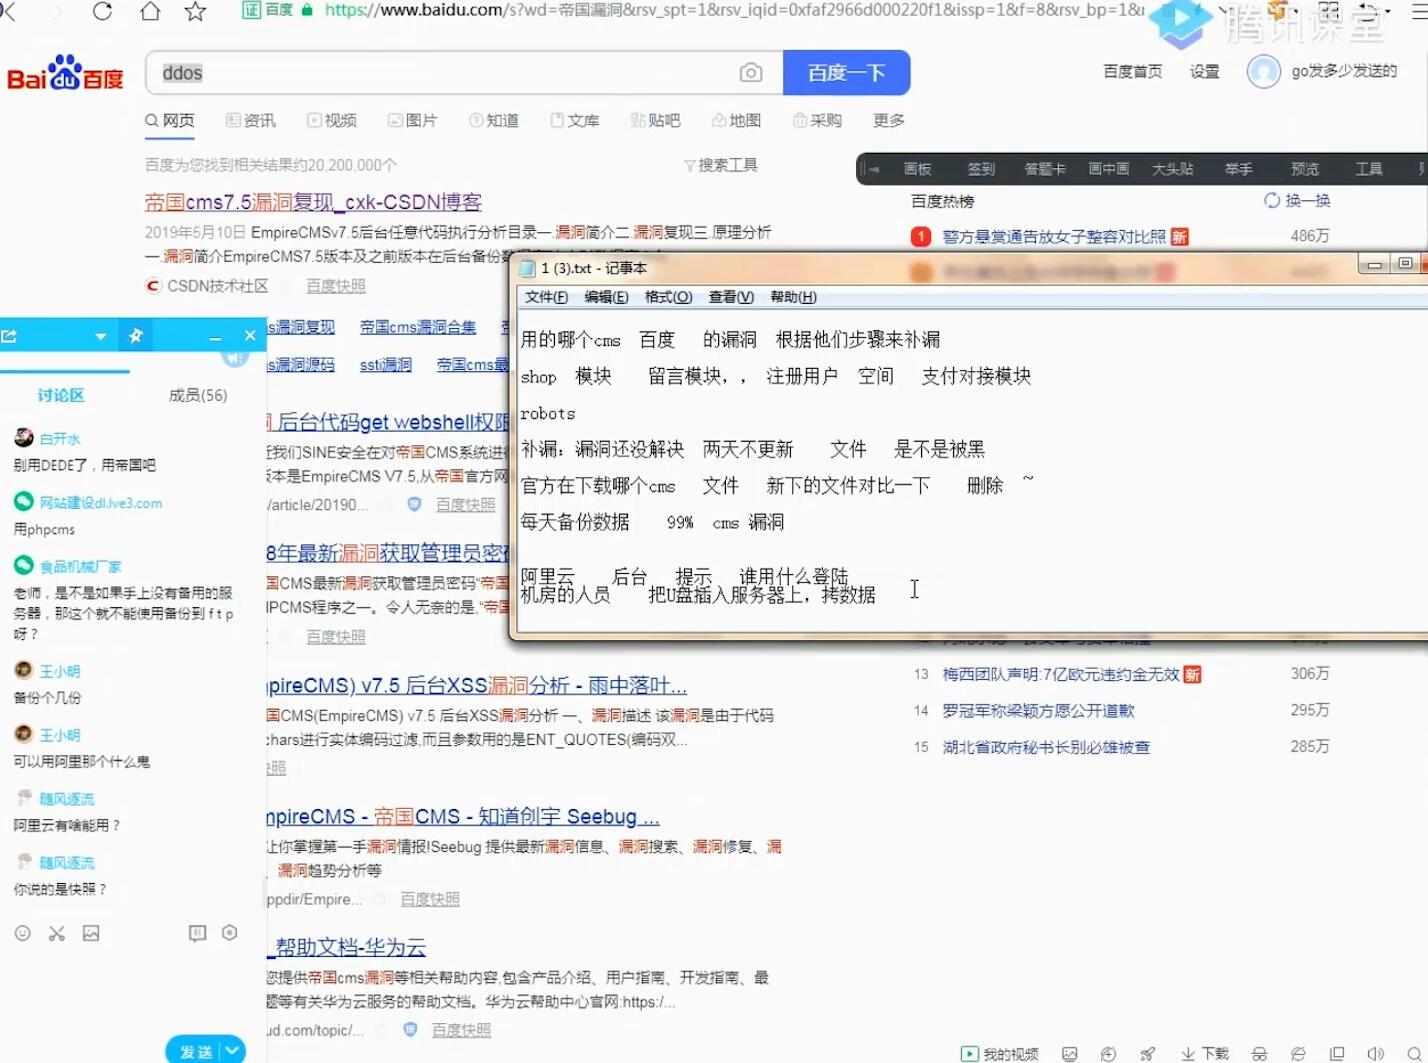
Task: Select the 资讯 search tab
Action: [251, 121]
